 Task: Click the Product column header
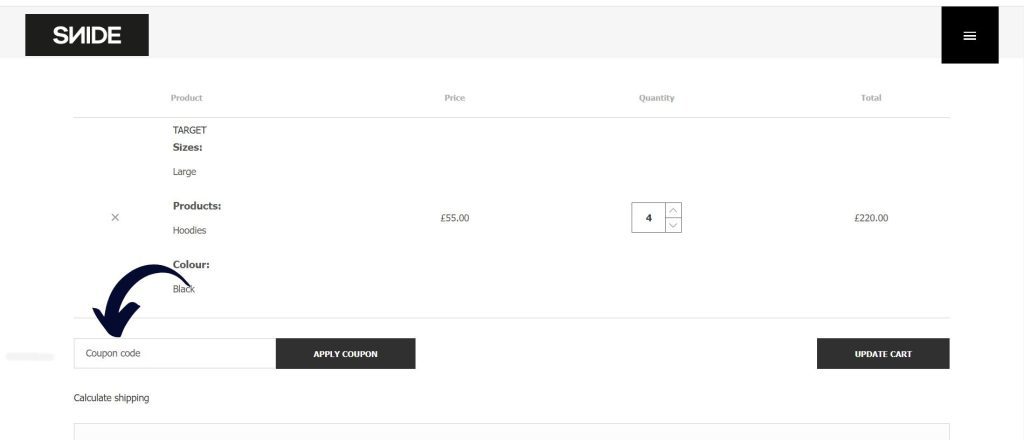186,98
